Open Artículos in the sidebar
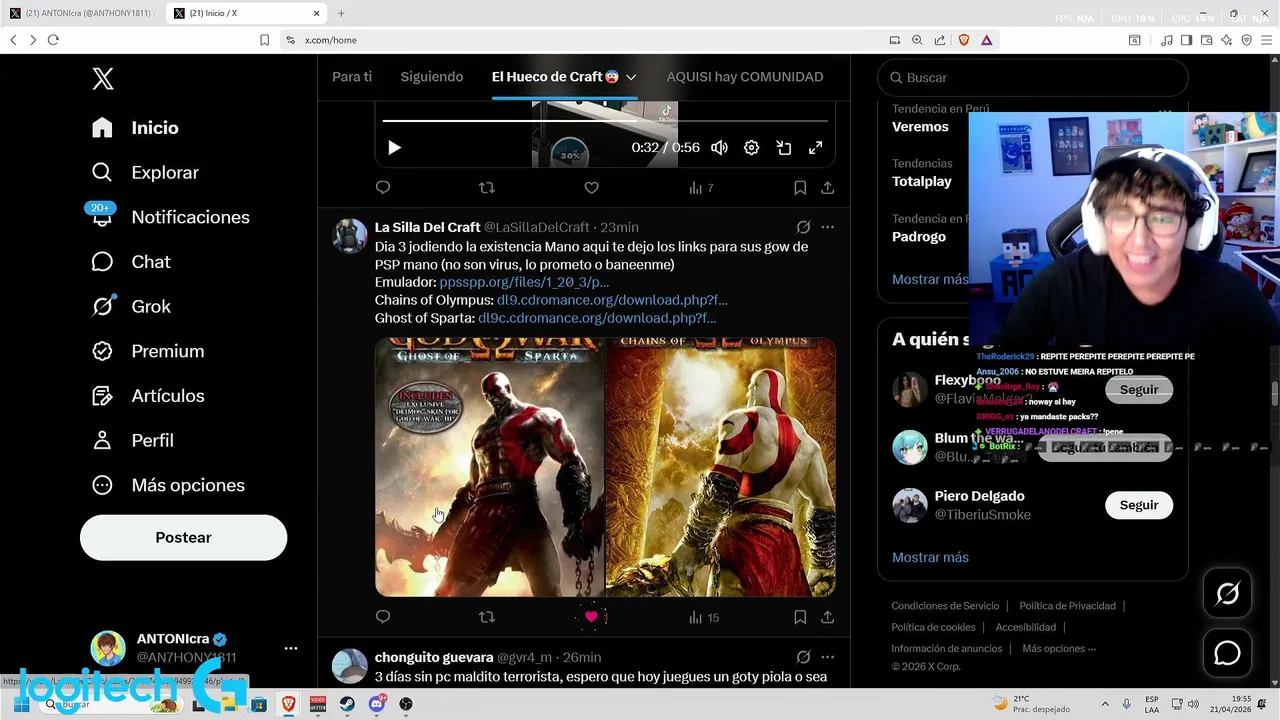1280x720 pixels. click(147, 396)
